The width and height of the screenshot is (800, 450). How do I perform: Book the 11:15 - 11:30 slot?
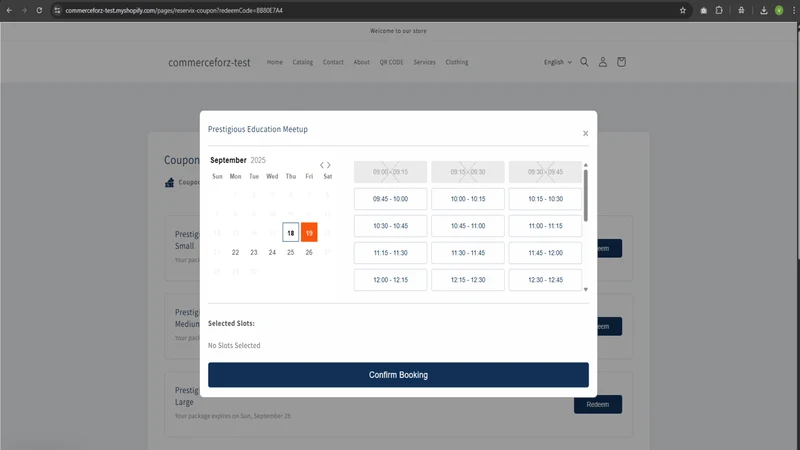(390, 253)
